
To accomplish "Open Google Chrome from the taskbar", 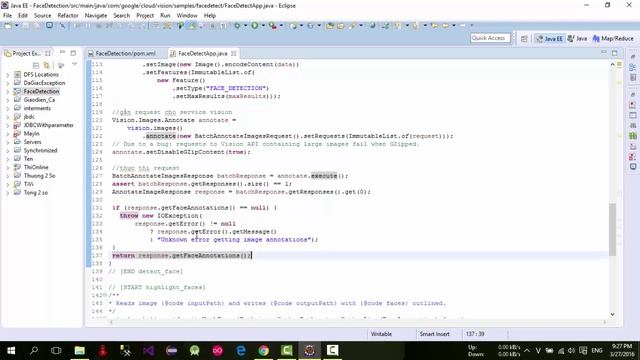I will click(x=264, y=350).
